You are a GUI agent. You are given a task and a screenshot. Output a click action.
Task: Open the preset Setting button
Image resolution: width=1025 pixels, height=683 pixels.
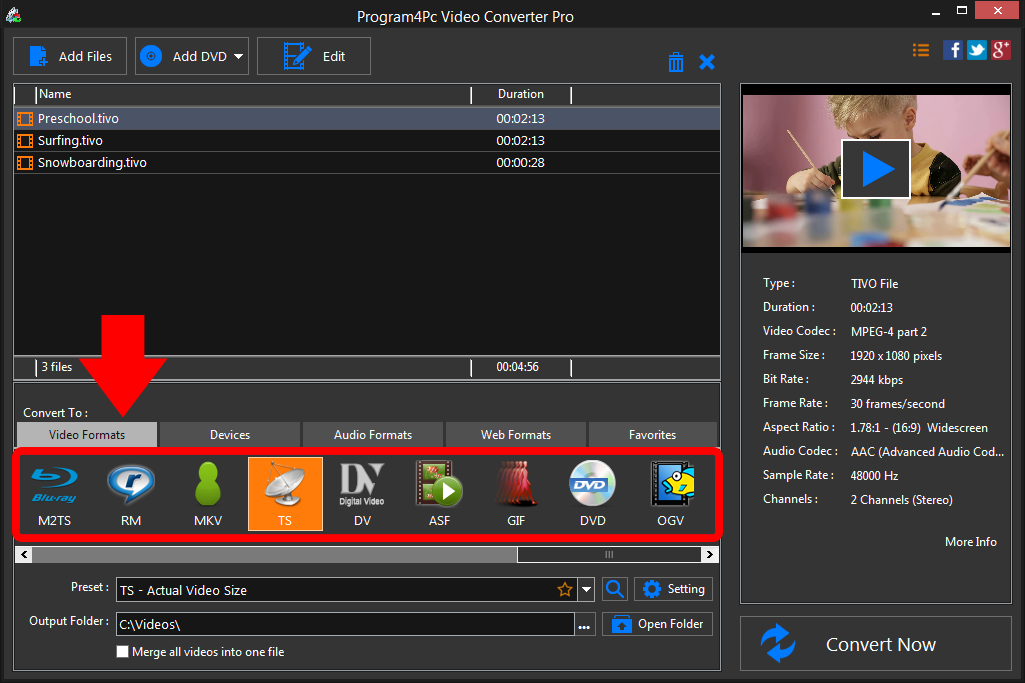(x=673, y=589)
